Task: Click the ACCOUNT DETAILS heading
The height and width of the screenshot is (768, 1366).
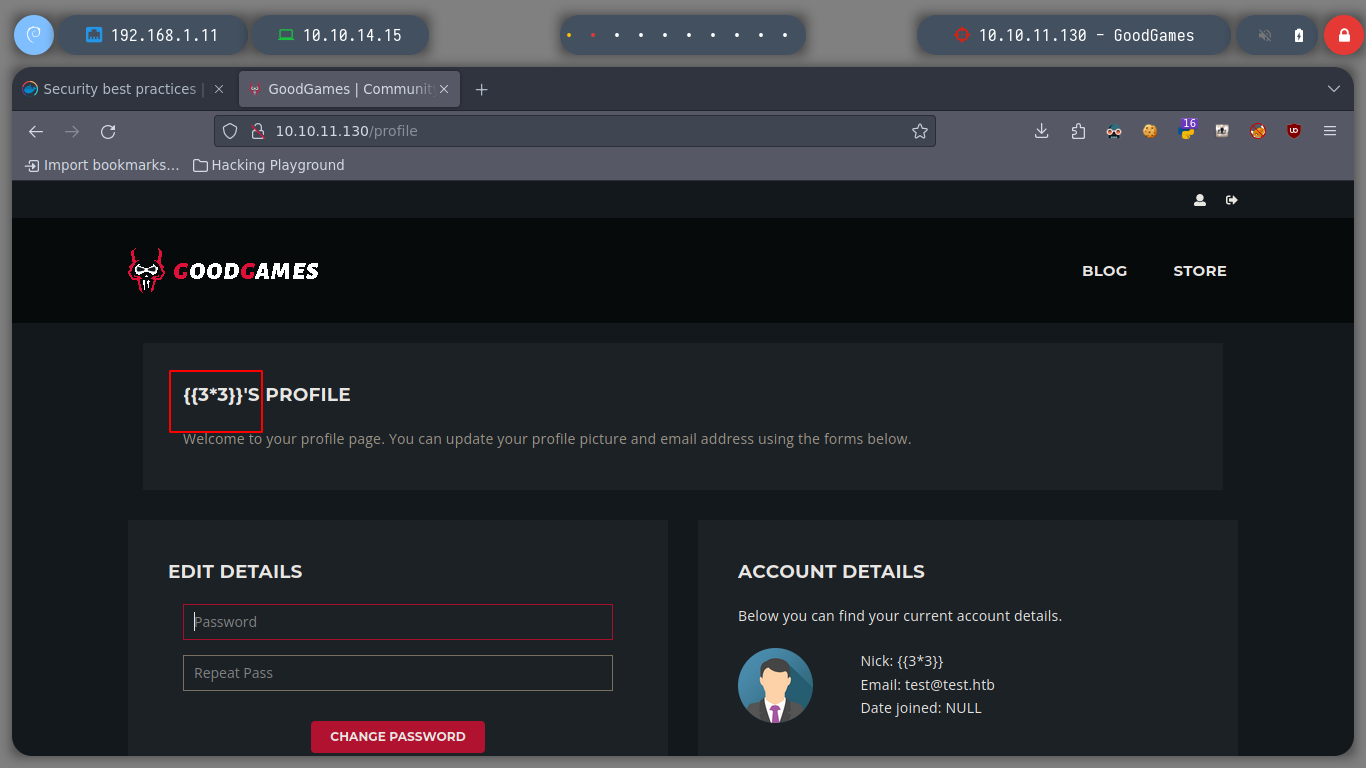Action: coord(831,572)
